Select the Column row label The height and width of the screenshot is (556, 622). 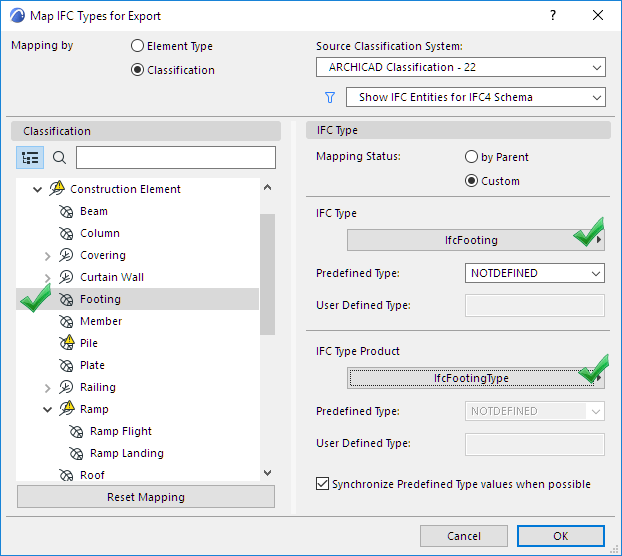(x=100, y=233)
